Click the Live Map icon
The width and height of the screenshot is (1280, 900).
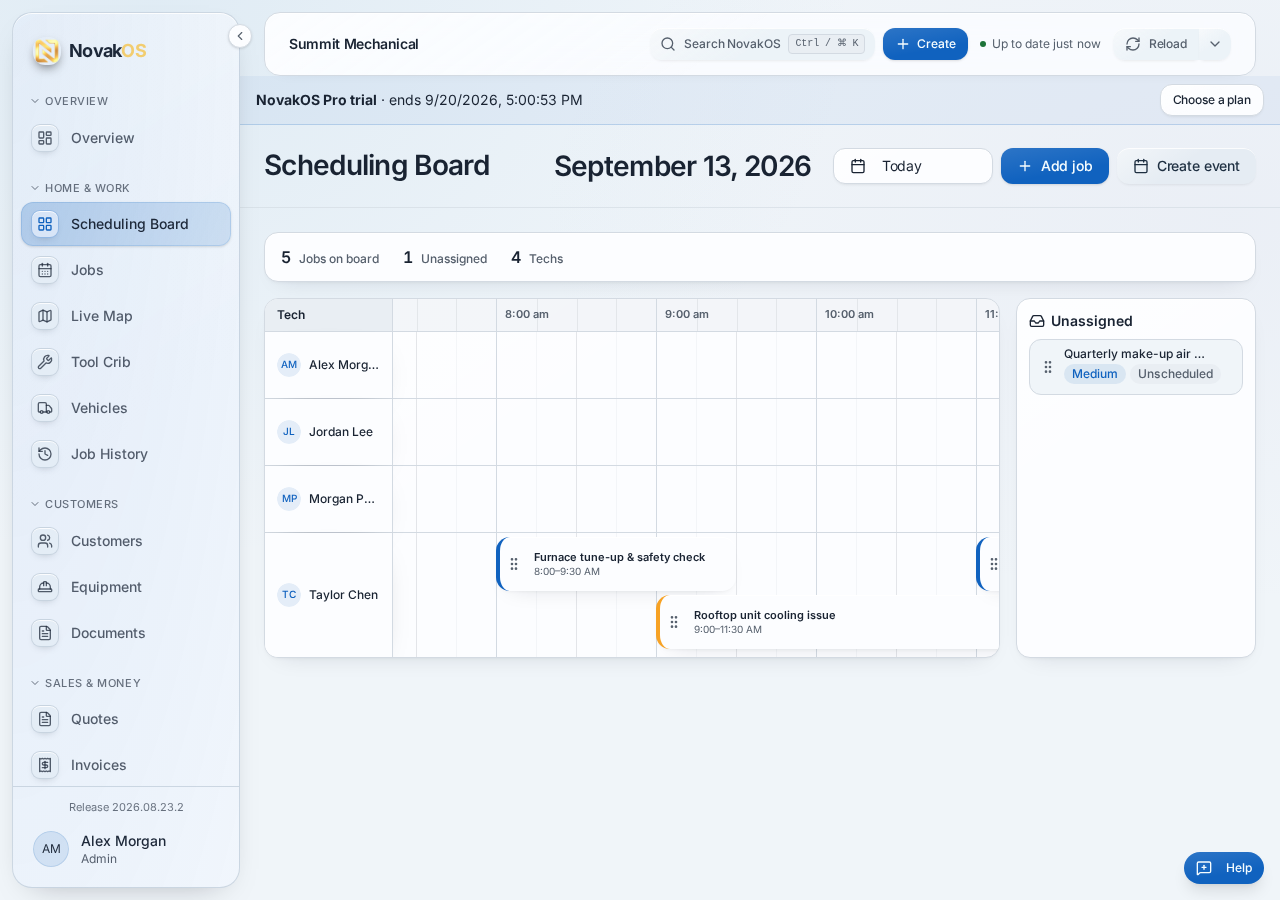45,316
